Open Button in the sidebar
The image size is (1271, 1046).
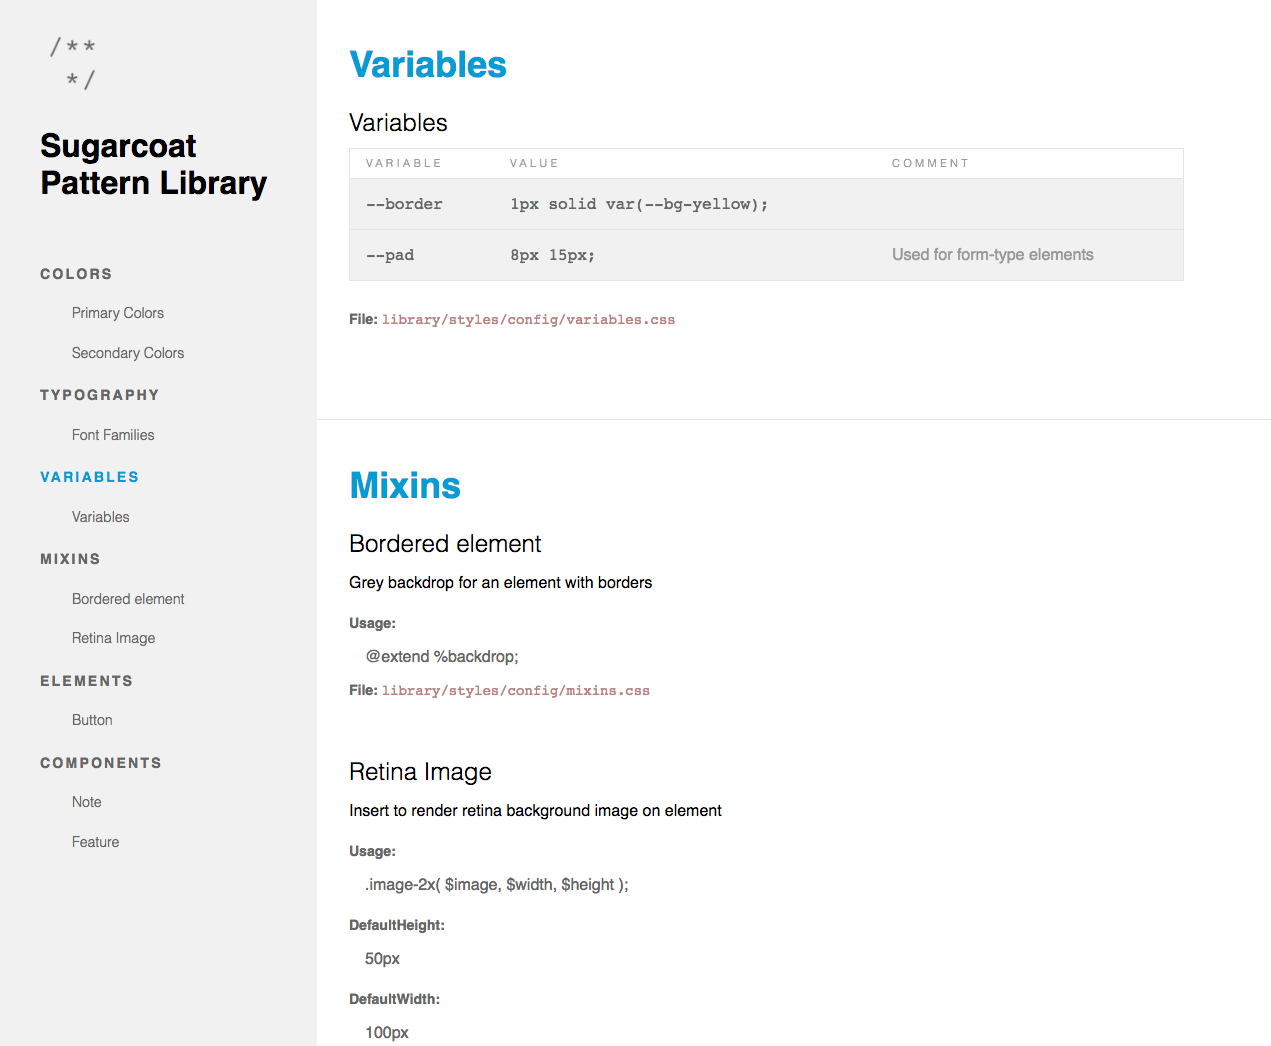coord(92,720)
